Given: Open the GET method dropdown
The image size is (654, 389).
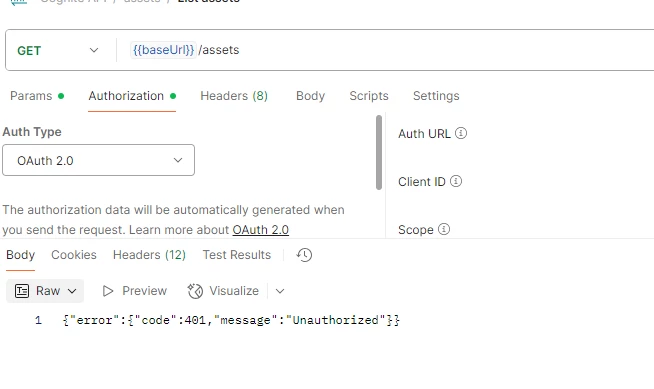Looking at the screenshot, I should (x=58, y=50).
